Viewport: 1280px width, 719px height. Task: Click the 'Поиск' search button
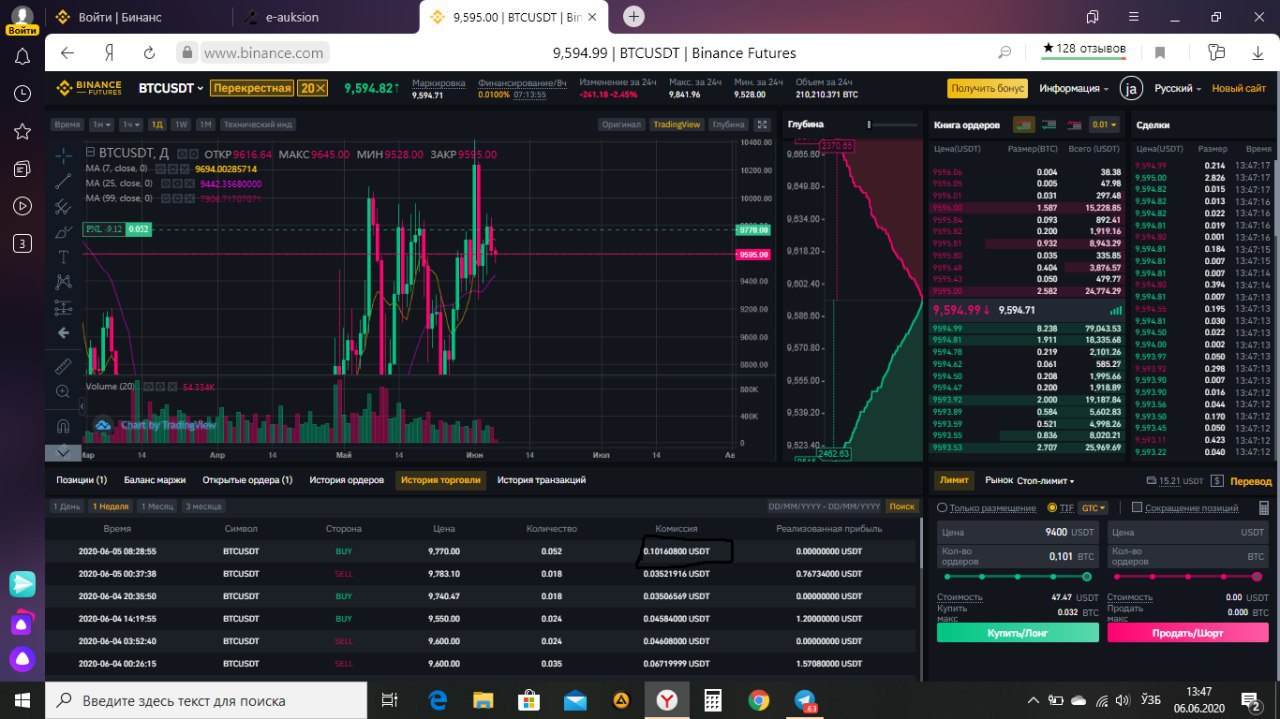click(901, 506)
